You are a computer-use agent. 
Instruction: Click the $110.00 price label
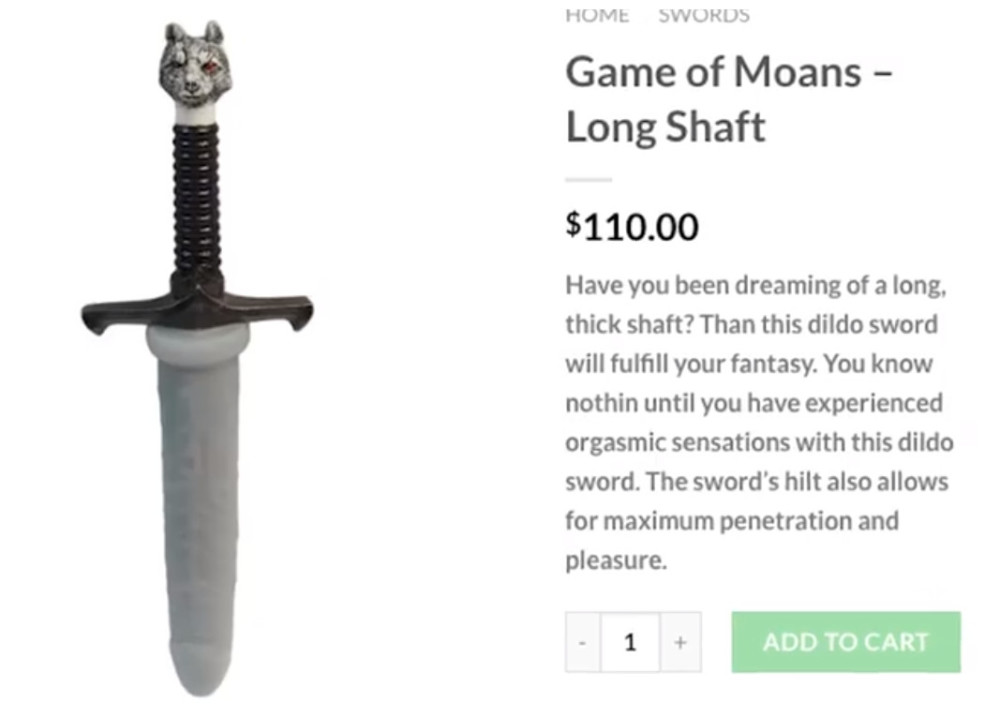632,227
